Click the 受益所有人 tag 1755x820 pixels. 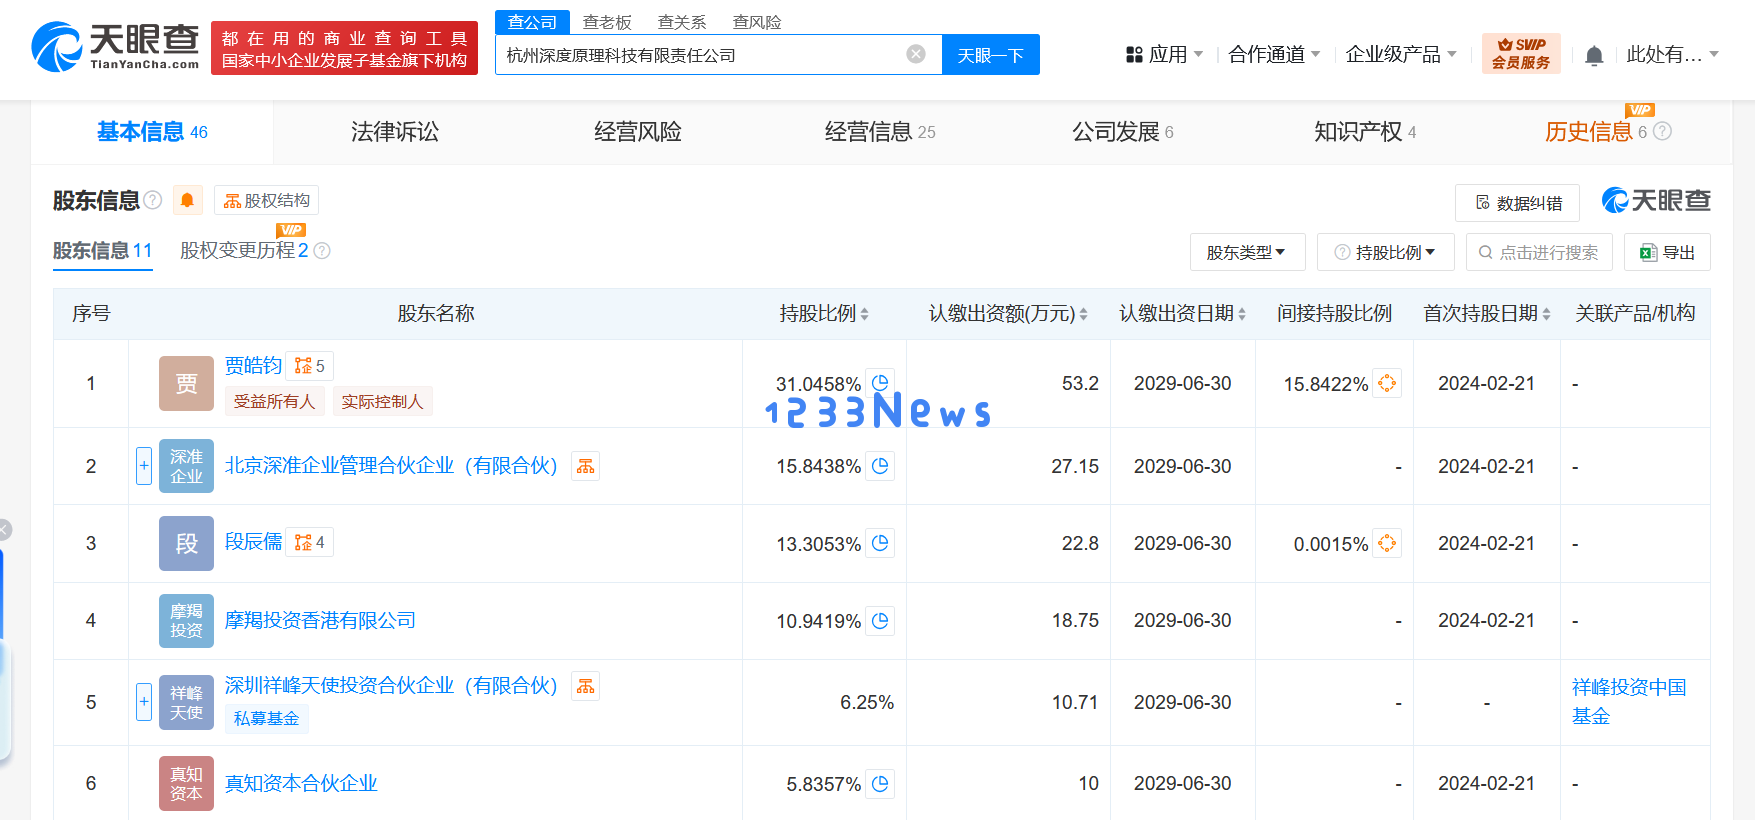[274, 402]
